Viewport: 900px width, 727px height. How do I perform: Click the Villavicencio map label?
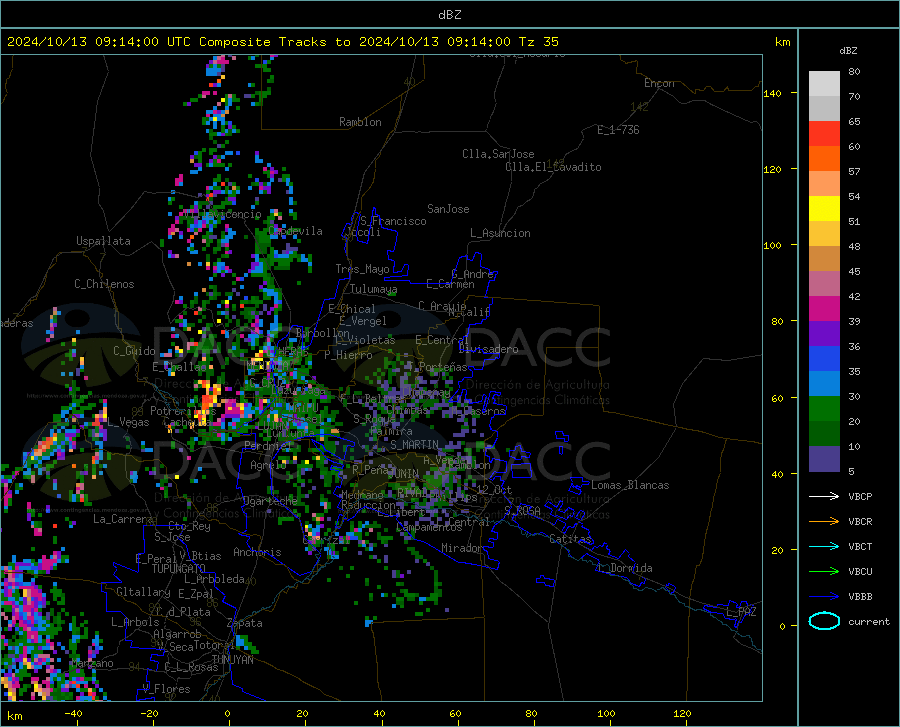pos(223,214)
